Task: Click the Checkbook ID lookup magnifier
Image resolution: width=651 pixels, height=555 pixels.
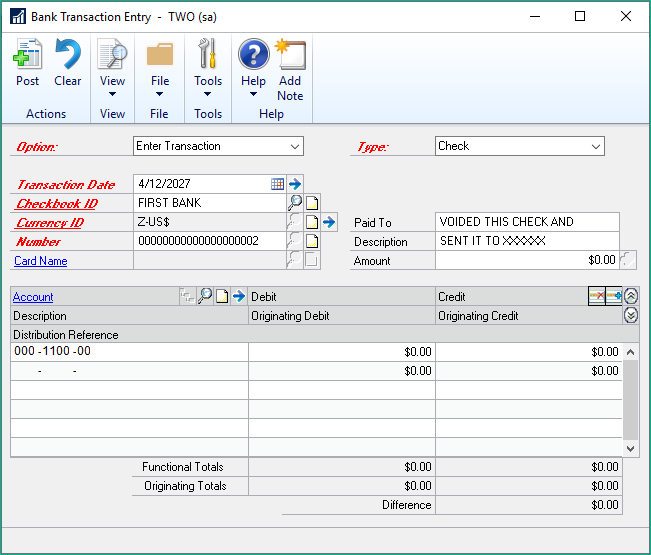Action: [x=295, y=203]
